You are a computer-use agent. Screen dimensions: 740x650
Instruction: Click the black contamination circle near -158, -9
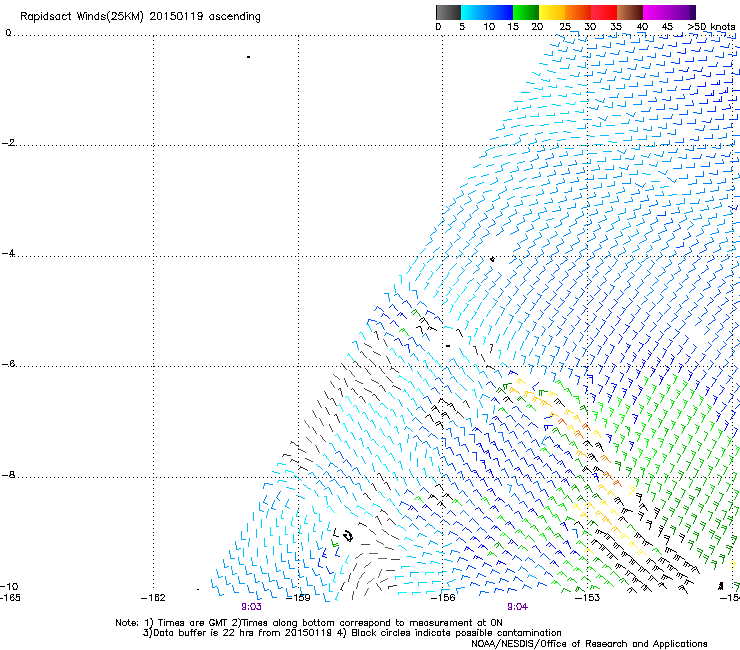(348, 536)
